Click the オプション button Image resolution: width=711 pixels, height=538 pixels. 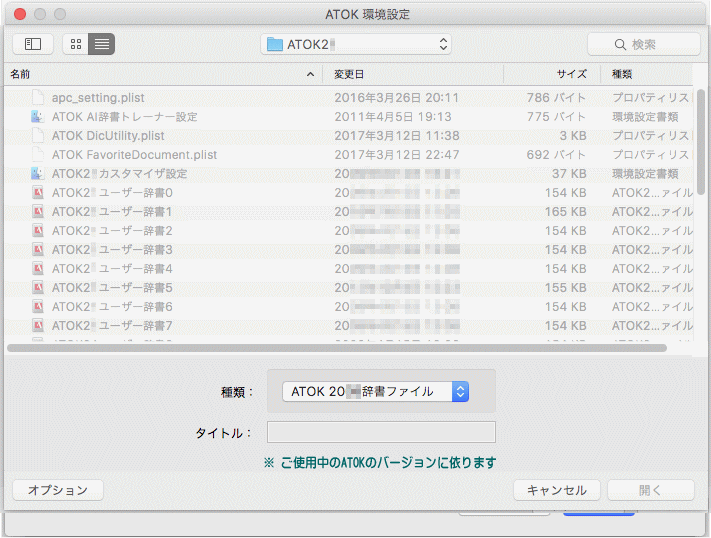click(58, 490)
